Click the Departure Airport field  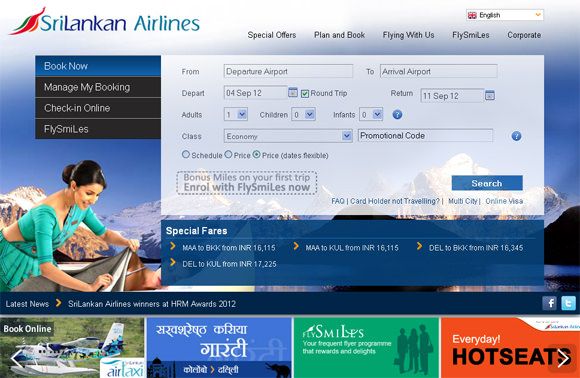click(x=288, y=71)
